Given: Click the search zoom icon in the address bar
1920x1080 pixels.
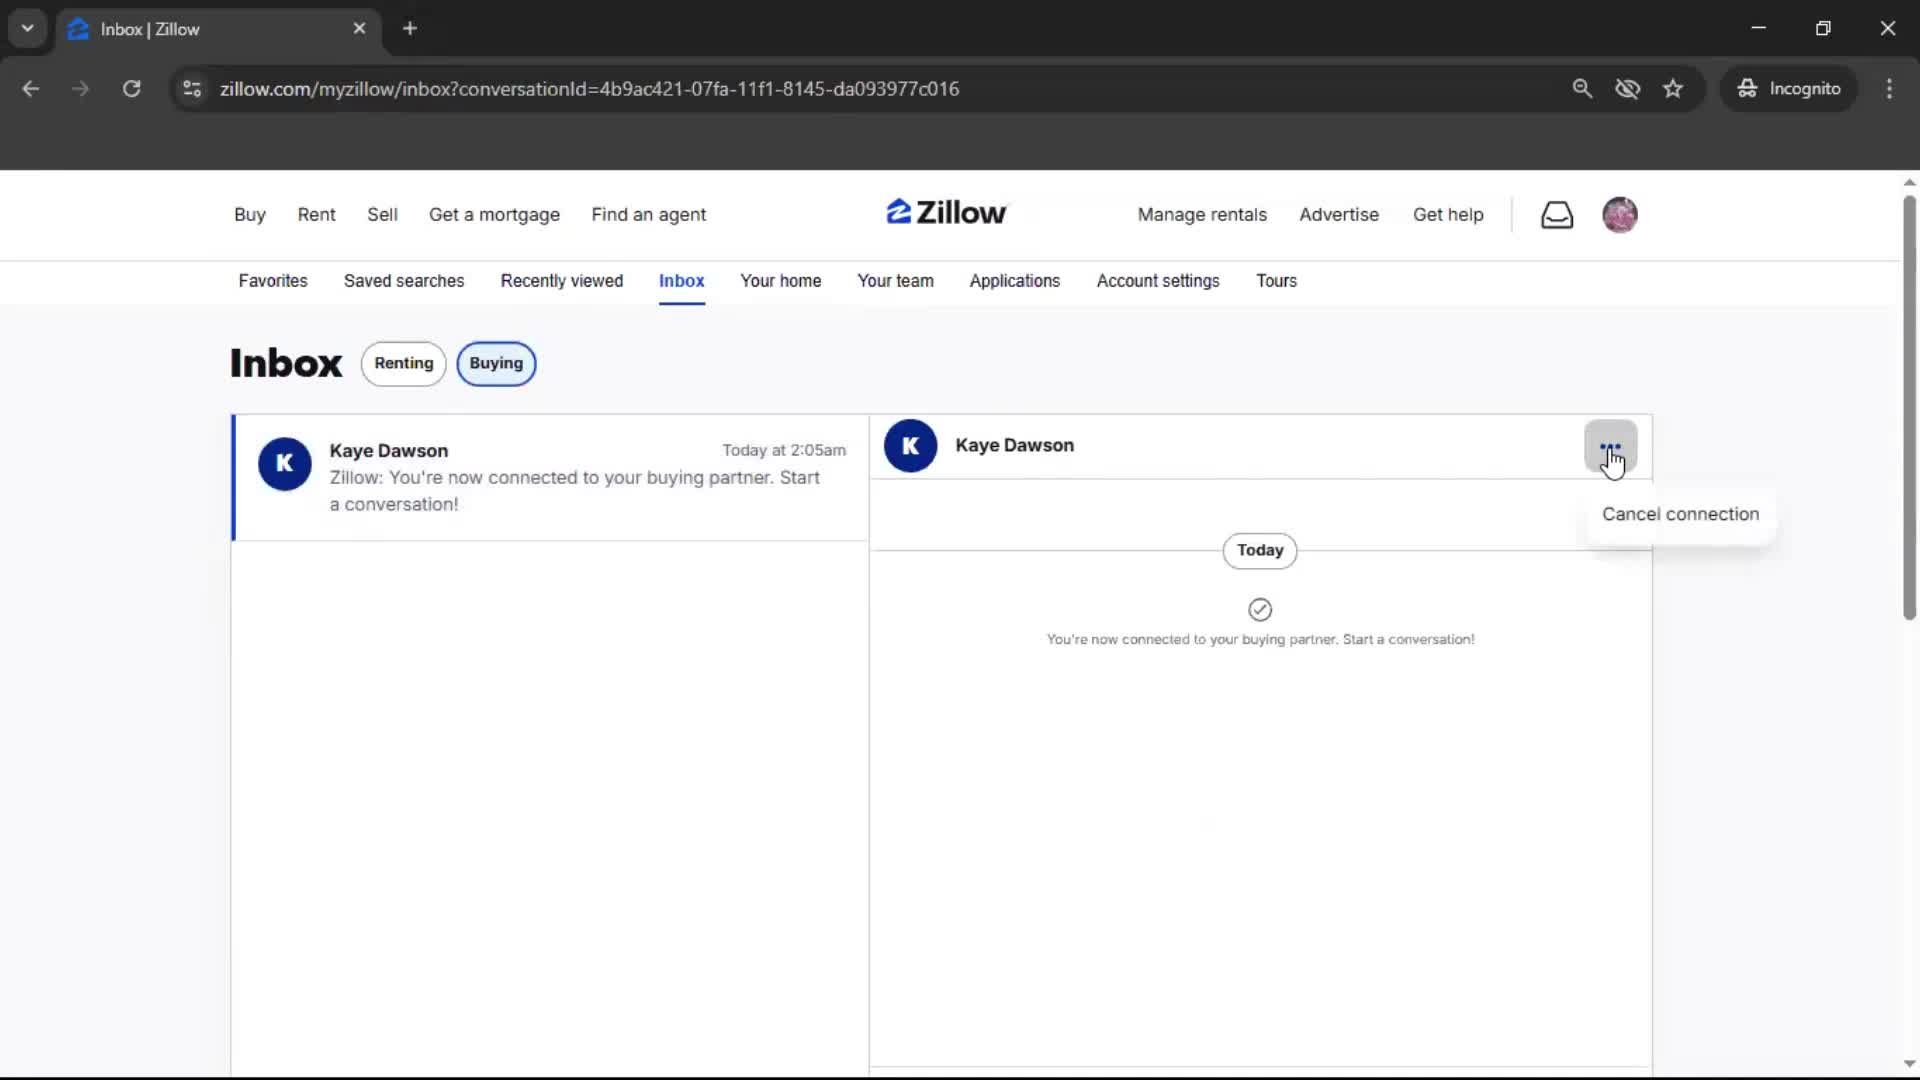Looking at the screenshot, I should coord(1582,88).
